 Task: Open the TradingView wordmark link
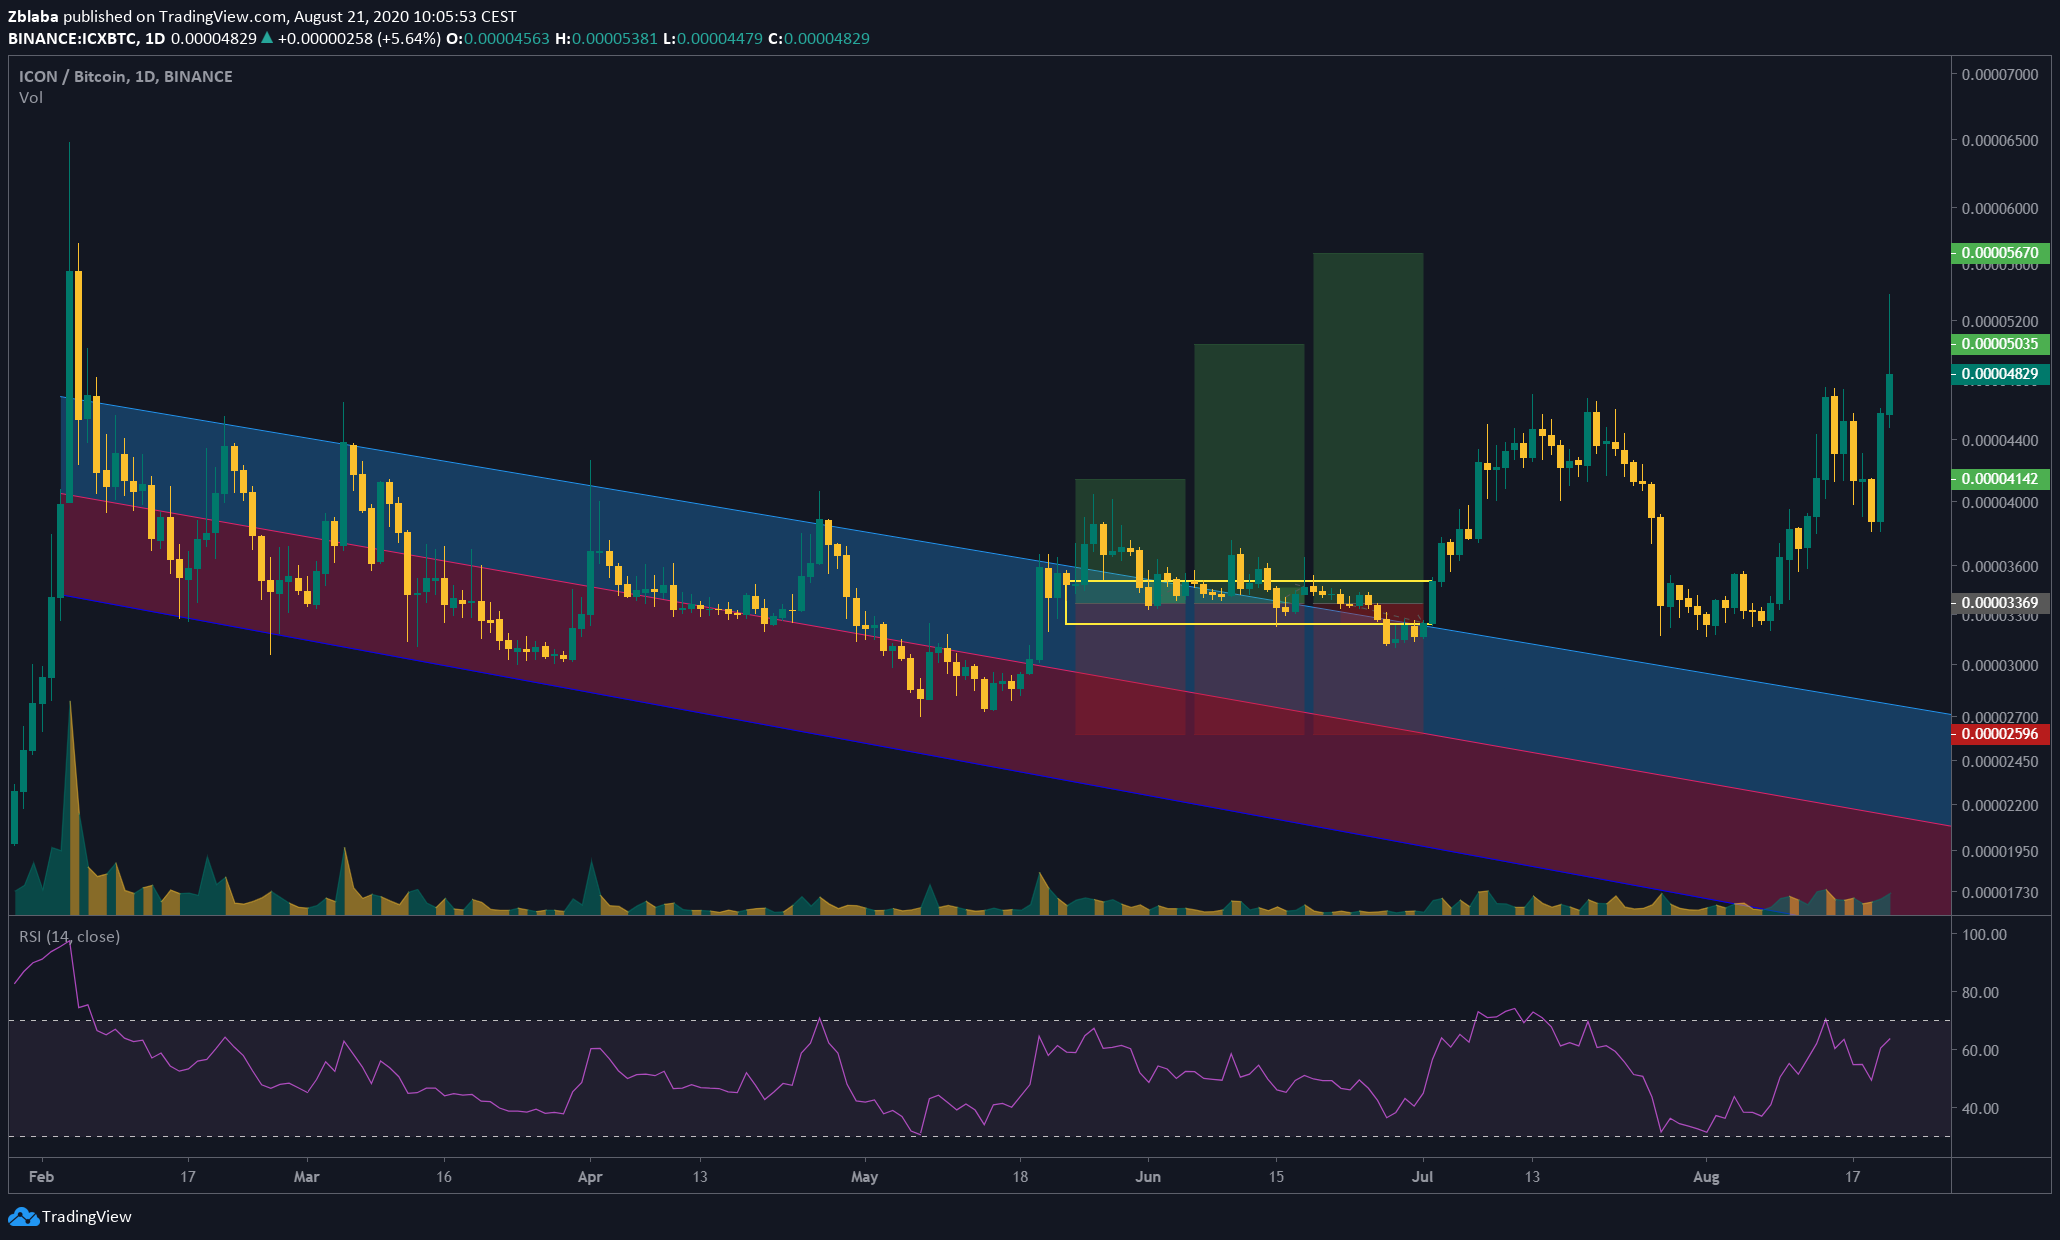pyautogui.click(x=87, y=1217)
